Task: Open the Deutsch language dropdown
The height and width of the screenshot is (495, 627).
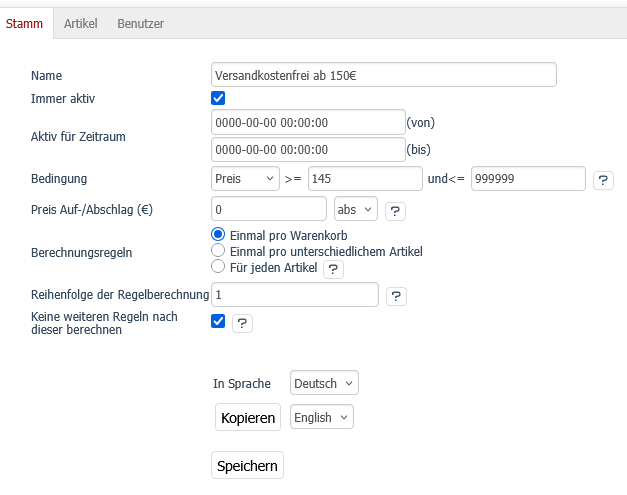Action: coord(323,384)
